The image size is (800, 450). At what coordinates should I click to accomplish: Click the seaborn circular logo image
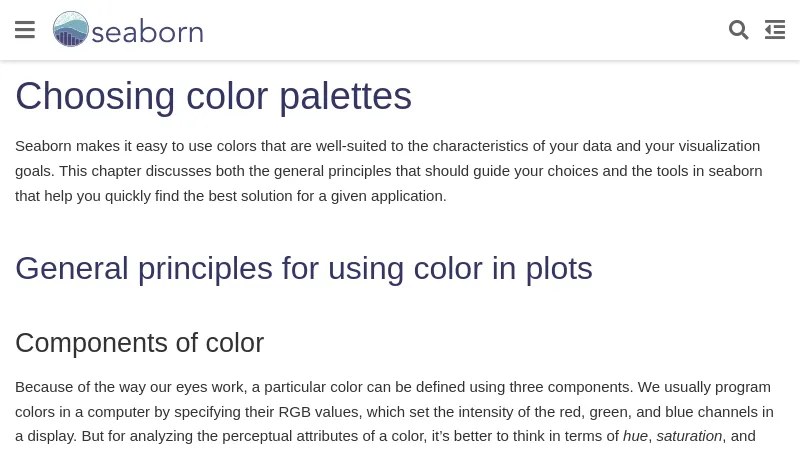coord(70,30)
